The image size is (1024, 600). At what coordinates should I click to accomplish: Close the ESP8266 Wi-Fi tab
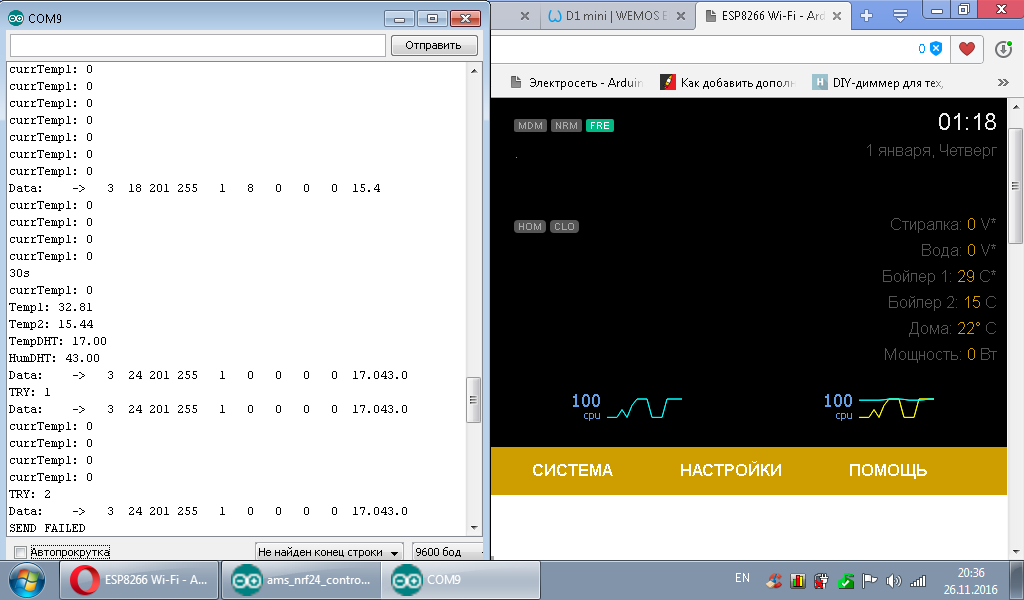(837, 16)
